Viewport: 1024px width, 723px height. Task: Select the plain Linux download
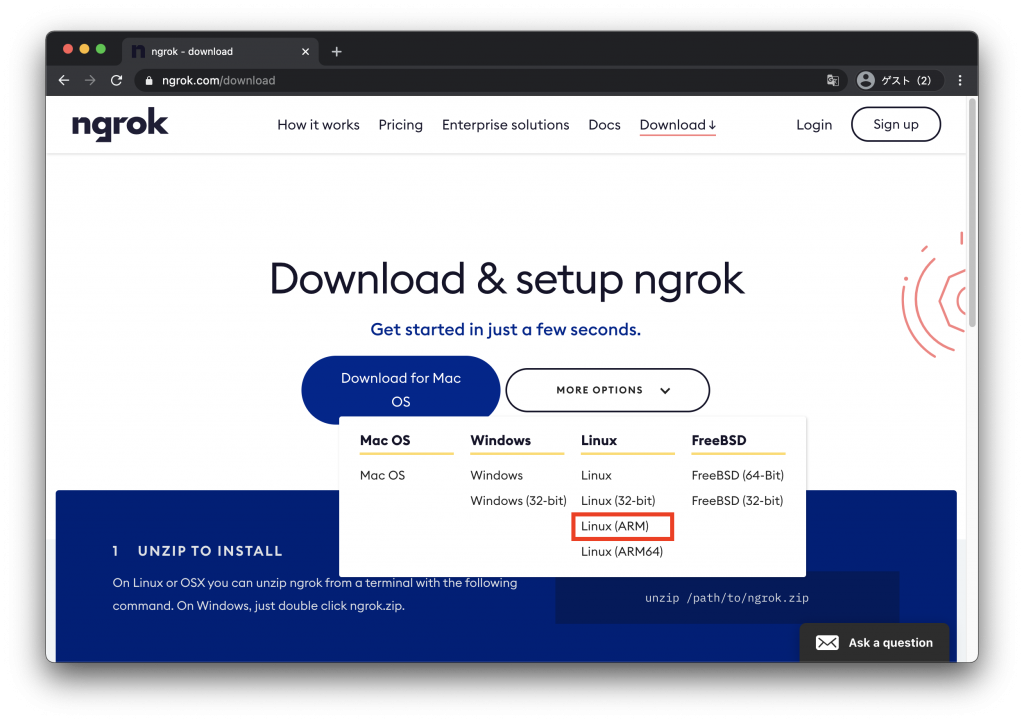pos(596,475)
